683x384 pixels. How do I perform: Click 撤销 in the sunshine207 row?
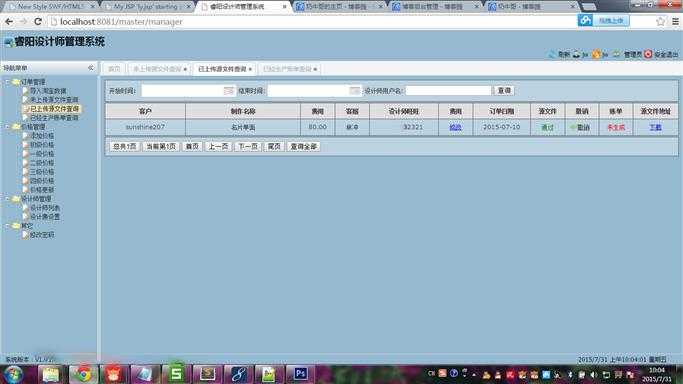[x=583, y=127]
